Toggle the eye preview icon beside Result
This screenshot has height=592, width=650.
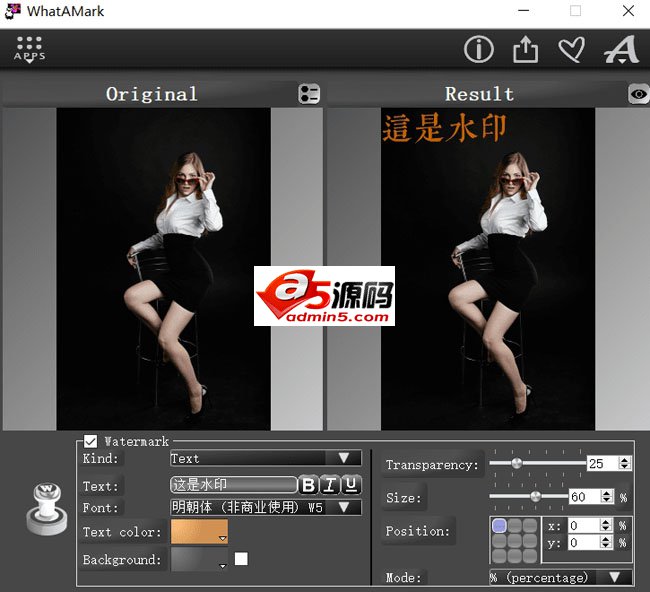pos(638,94)
